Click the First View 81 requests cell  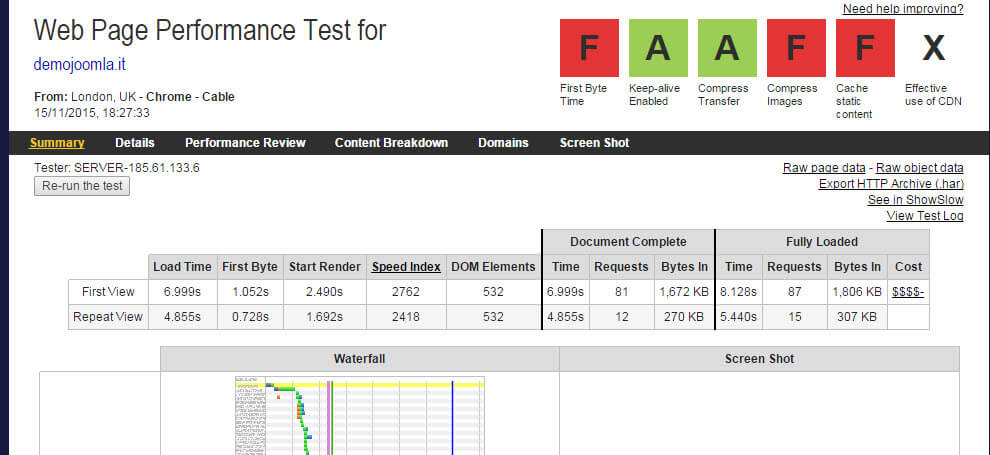622,292
